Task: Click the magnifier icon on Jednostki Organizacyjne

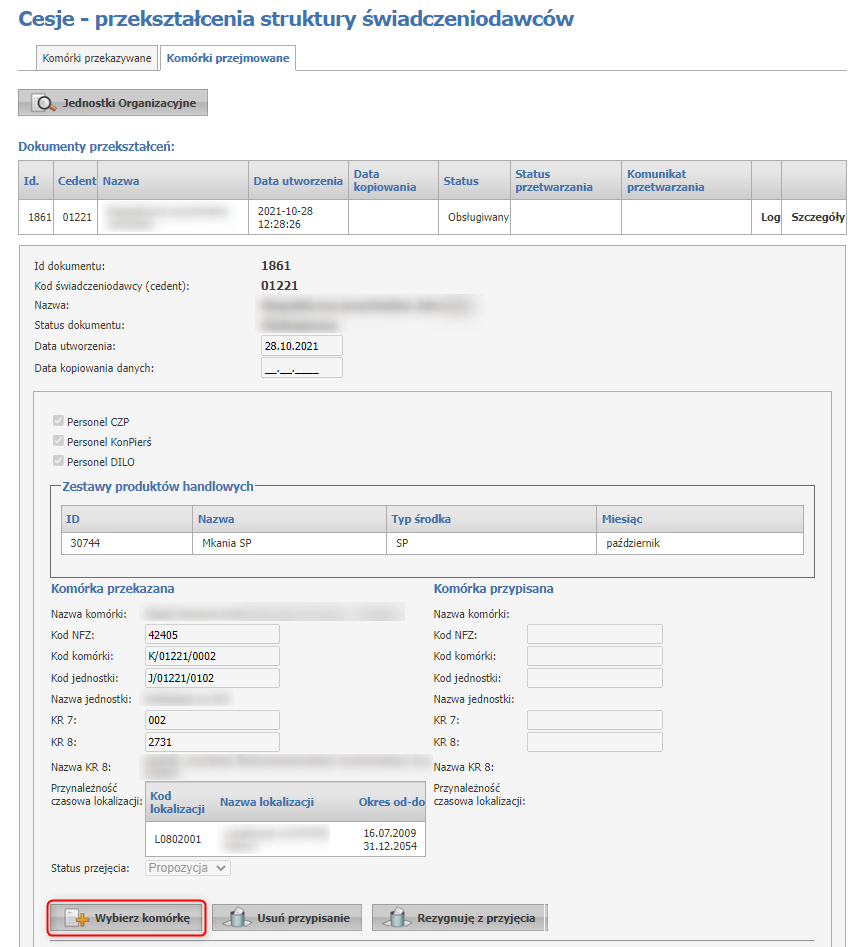Action: tap(44, 103)
